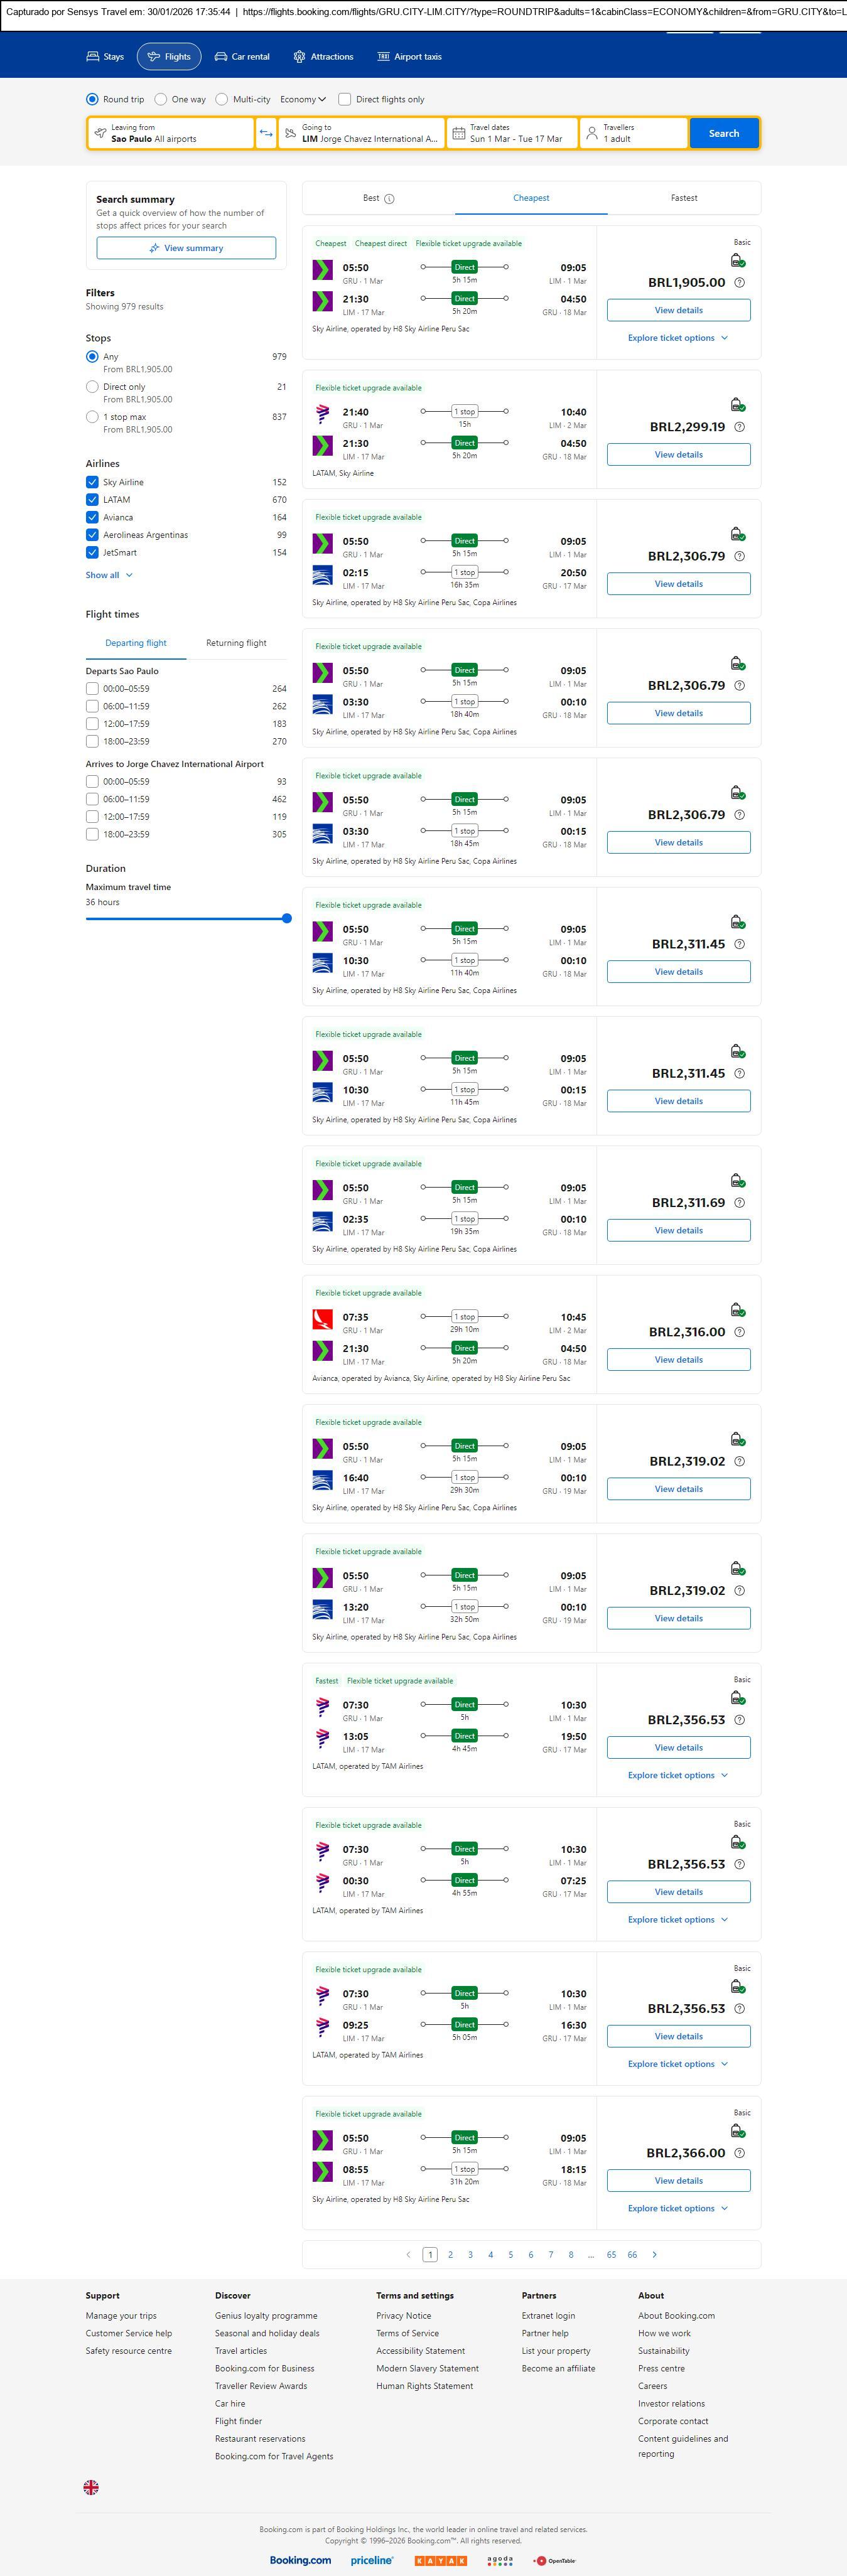
Task: Open the UK flag language selector
Action: point(91,2487)
